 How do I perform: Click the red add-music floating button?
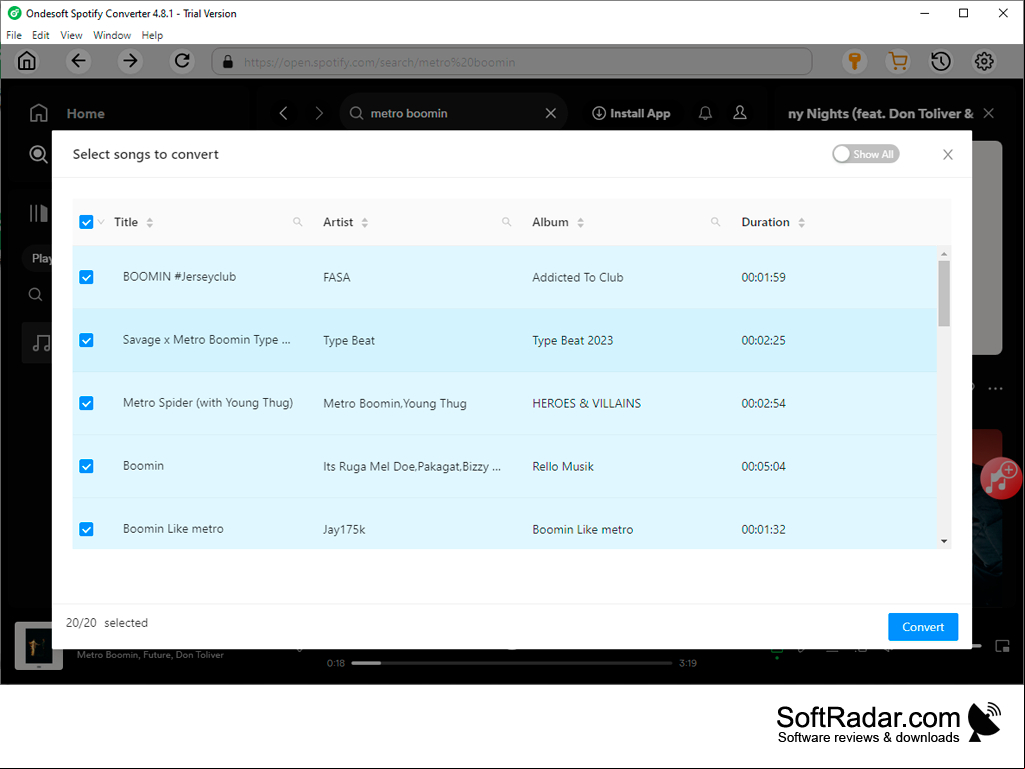(1001, 478)
